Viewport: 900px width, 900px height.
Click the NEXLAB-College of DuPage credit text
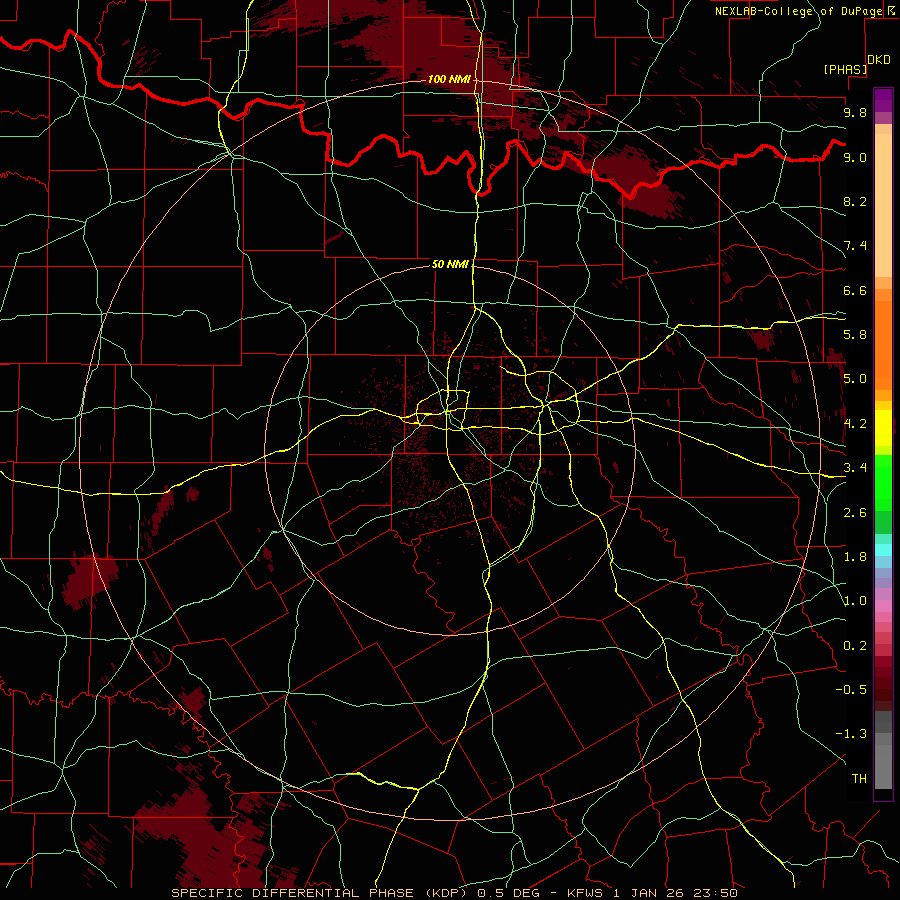(x=799, y=11)
